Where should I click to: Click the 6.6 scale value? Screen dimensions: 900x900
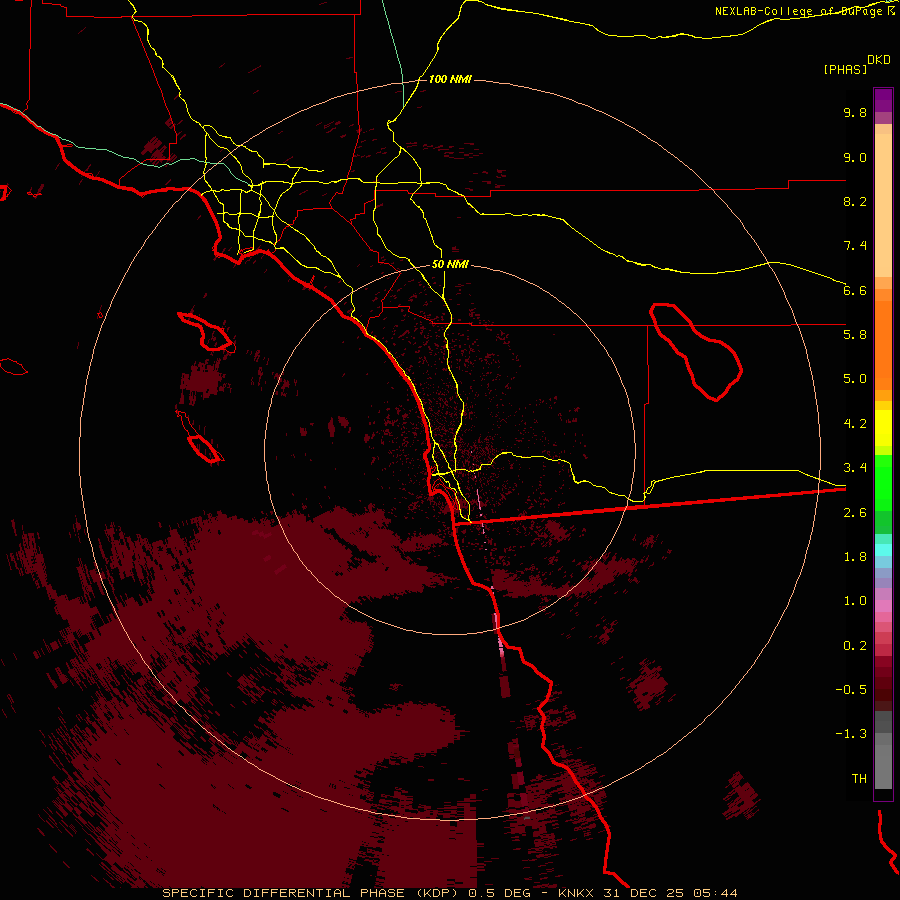click(855, 290)
